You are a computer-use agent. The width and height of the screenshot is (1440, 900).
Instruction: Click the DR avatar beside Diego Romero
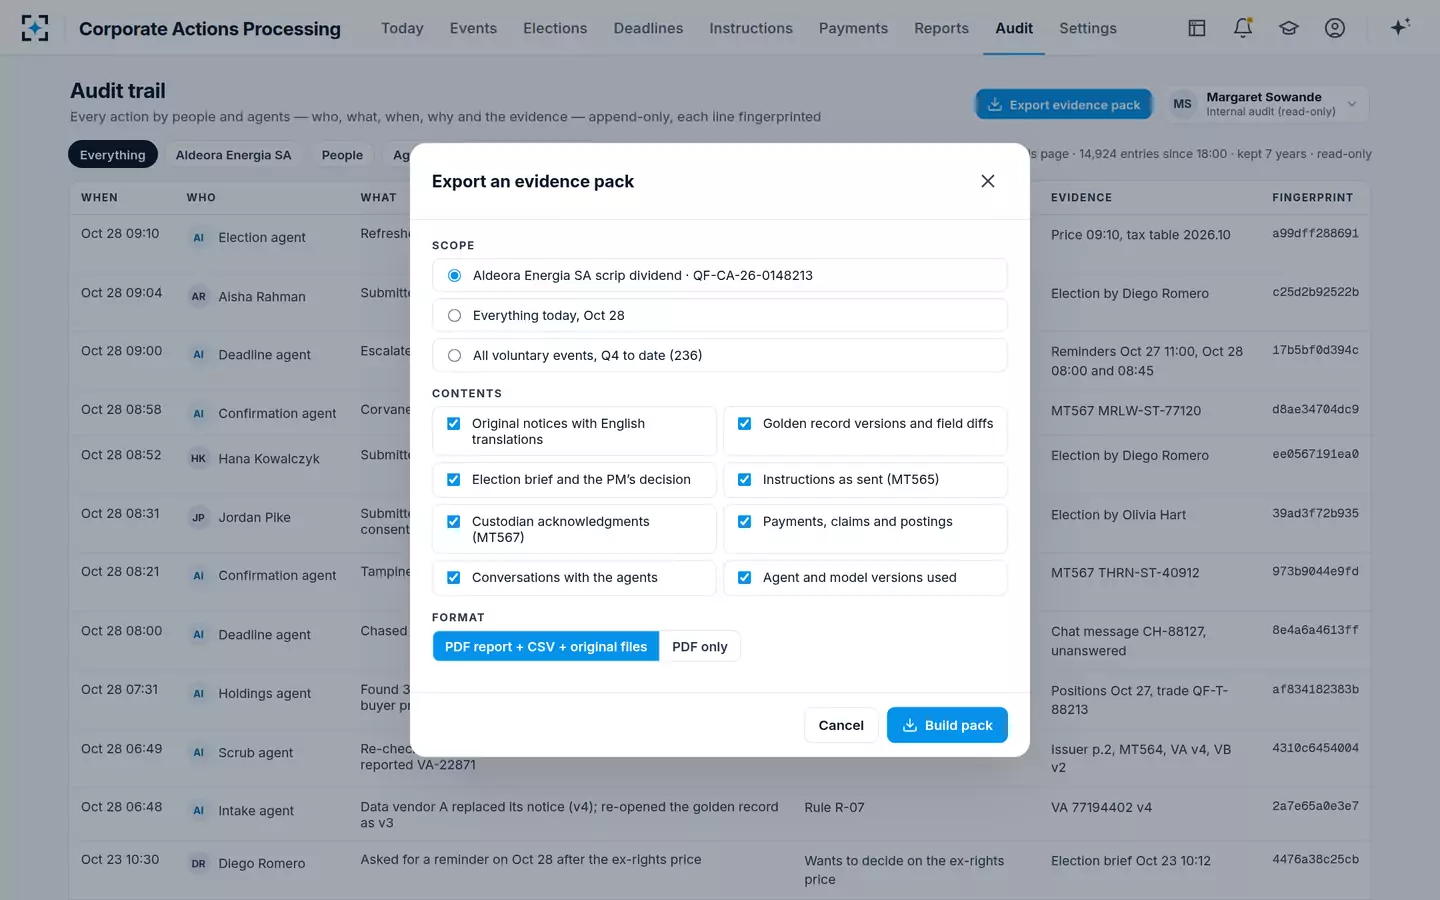198,864
